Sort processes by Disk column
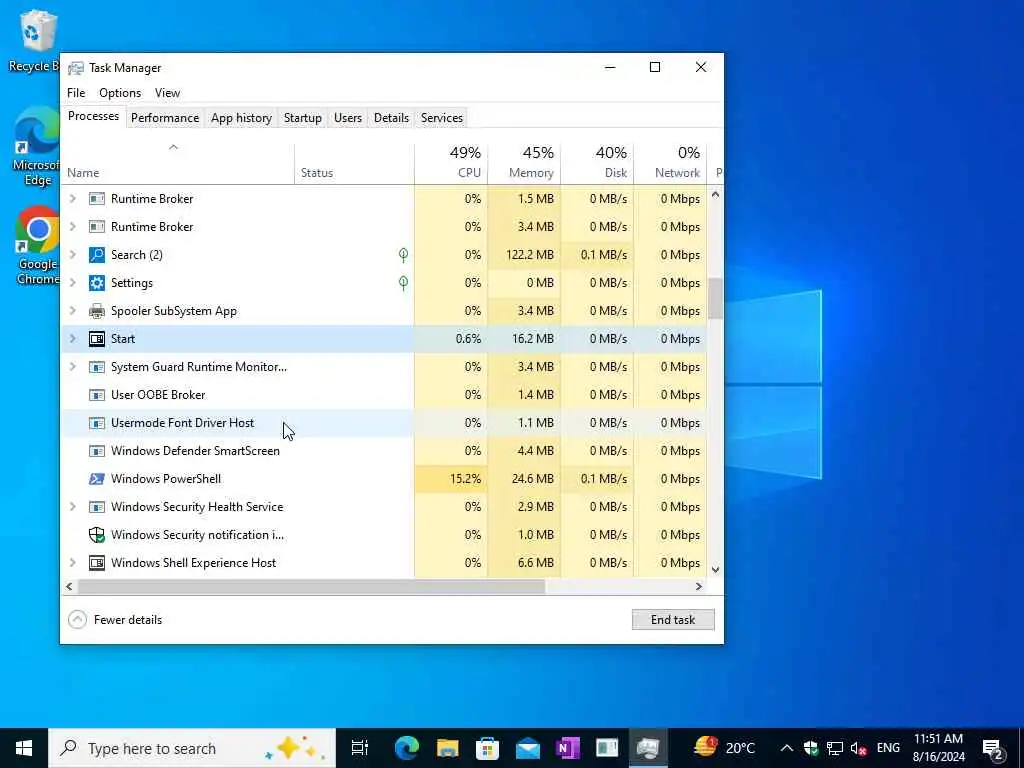The image size is (1024, 768). click(x=598, y=162)
